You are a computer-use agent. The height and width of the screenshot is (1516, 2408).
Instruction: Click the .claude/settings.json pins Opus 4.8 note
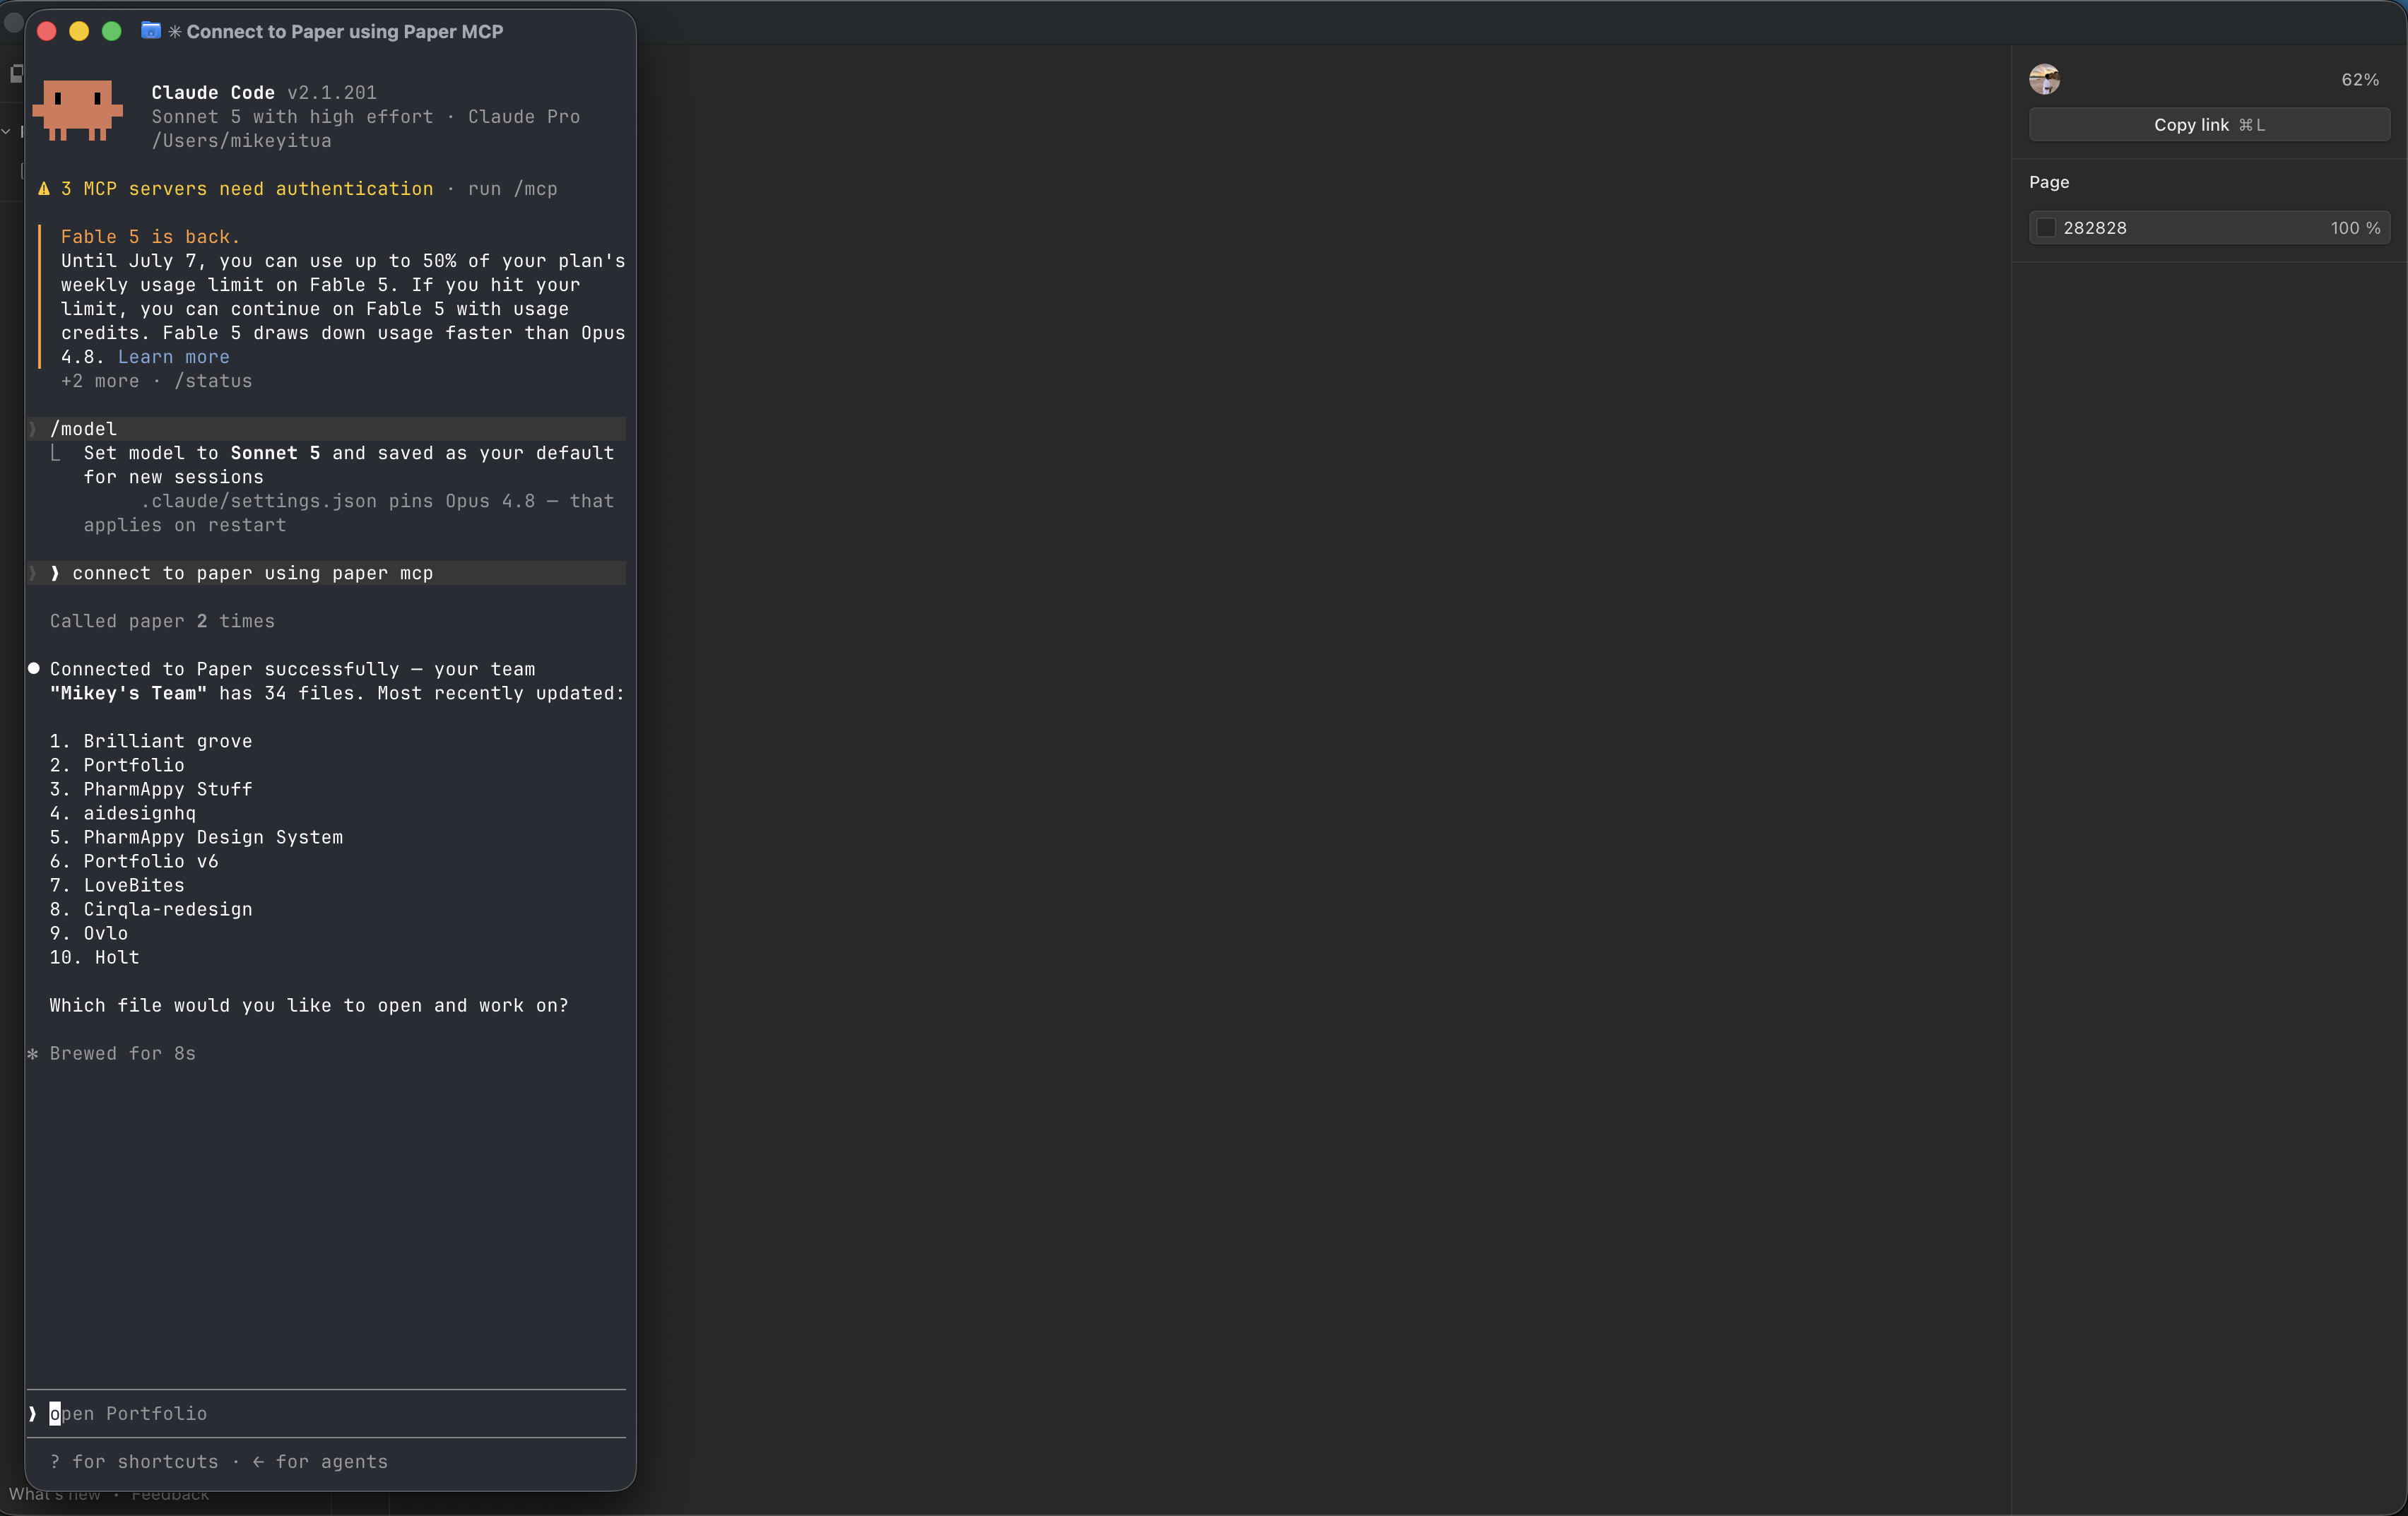(349, 513)
